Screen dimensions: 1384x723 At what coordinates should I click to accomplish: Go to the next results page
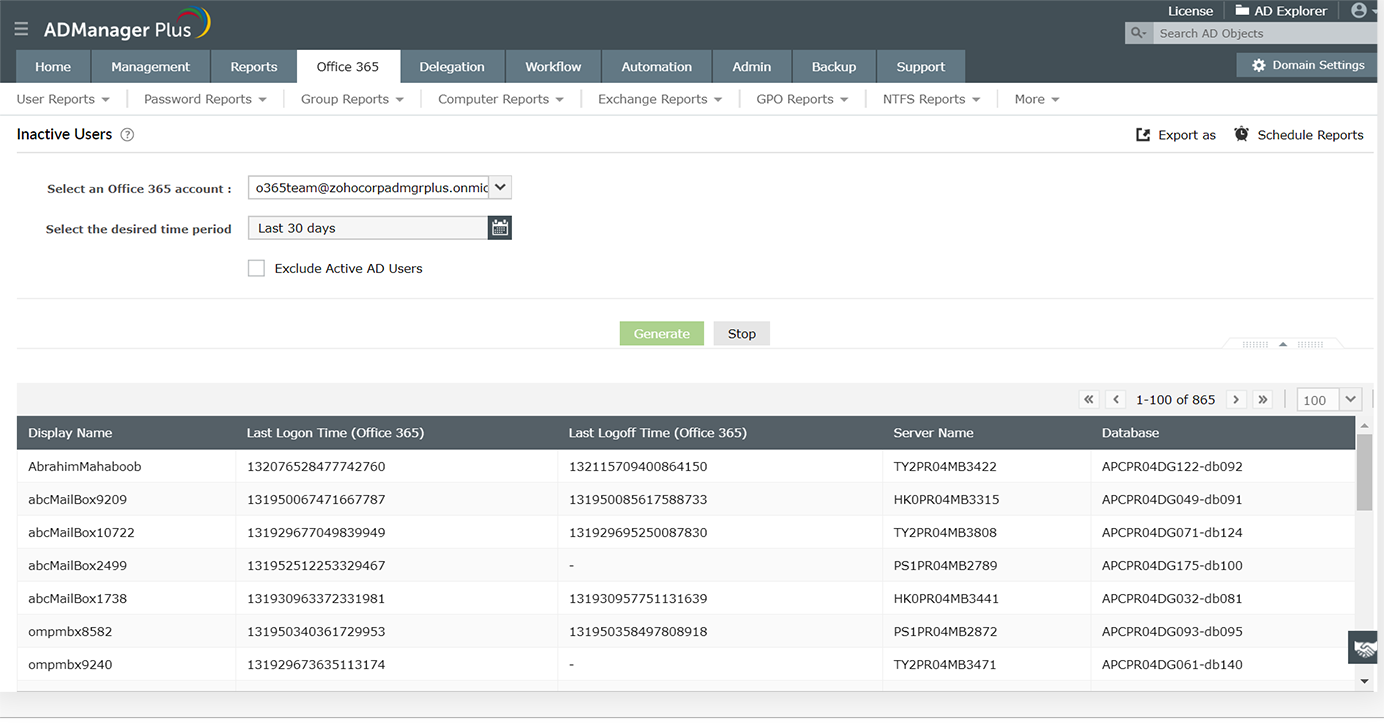(1236, 399)
